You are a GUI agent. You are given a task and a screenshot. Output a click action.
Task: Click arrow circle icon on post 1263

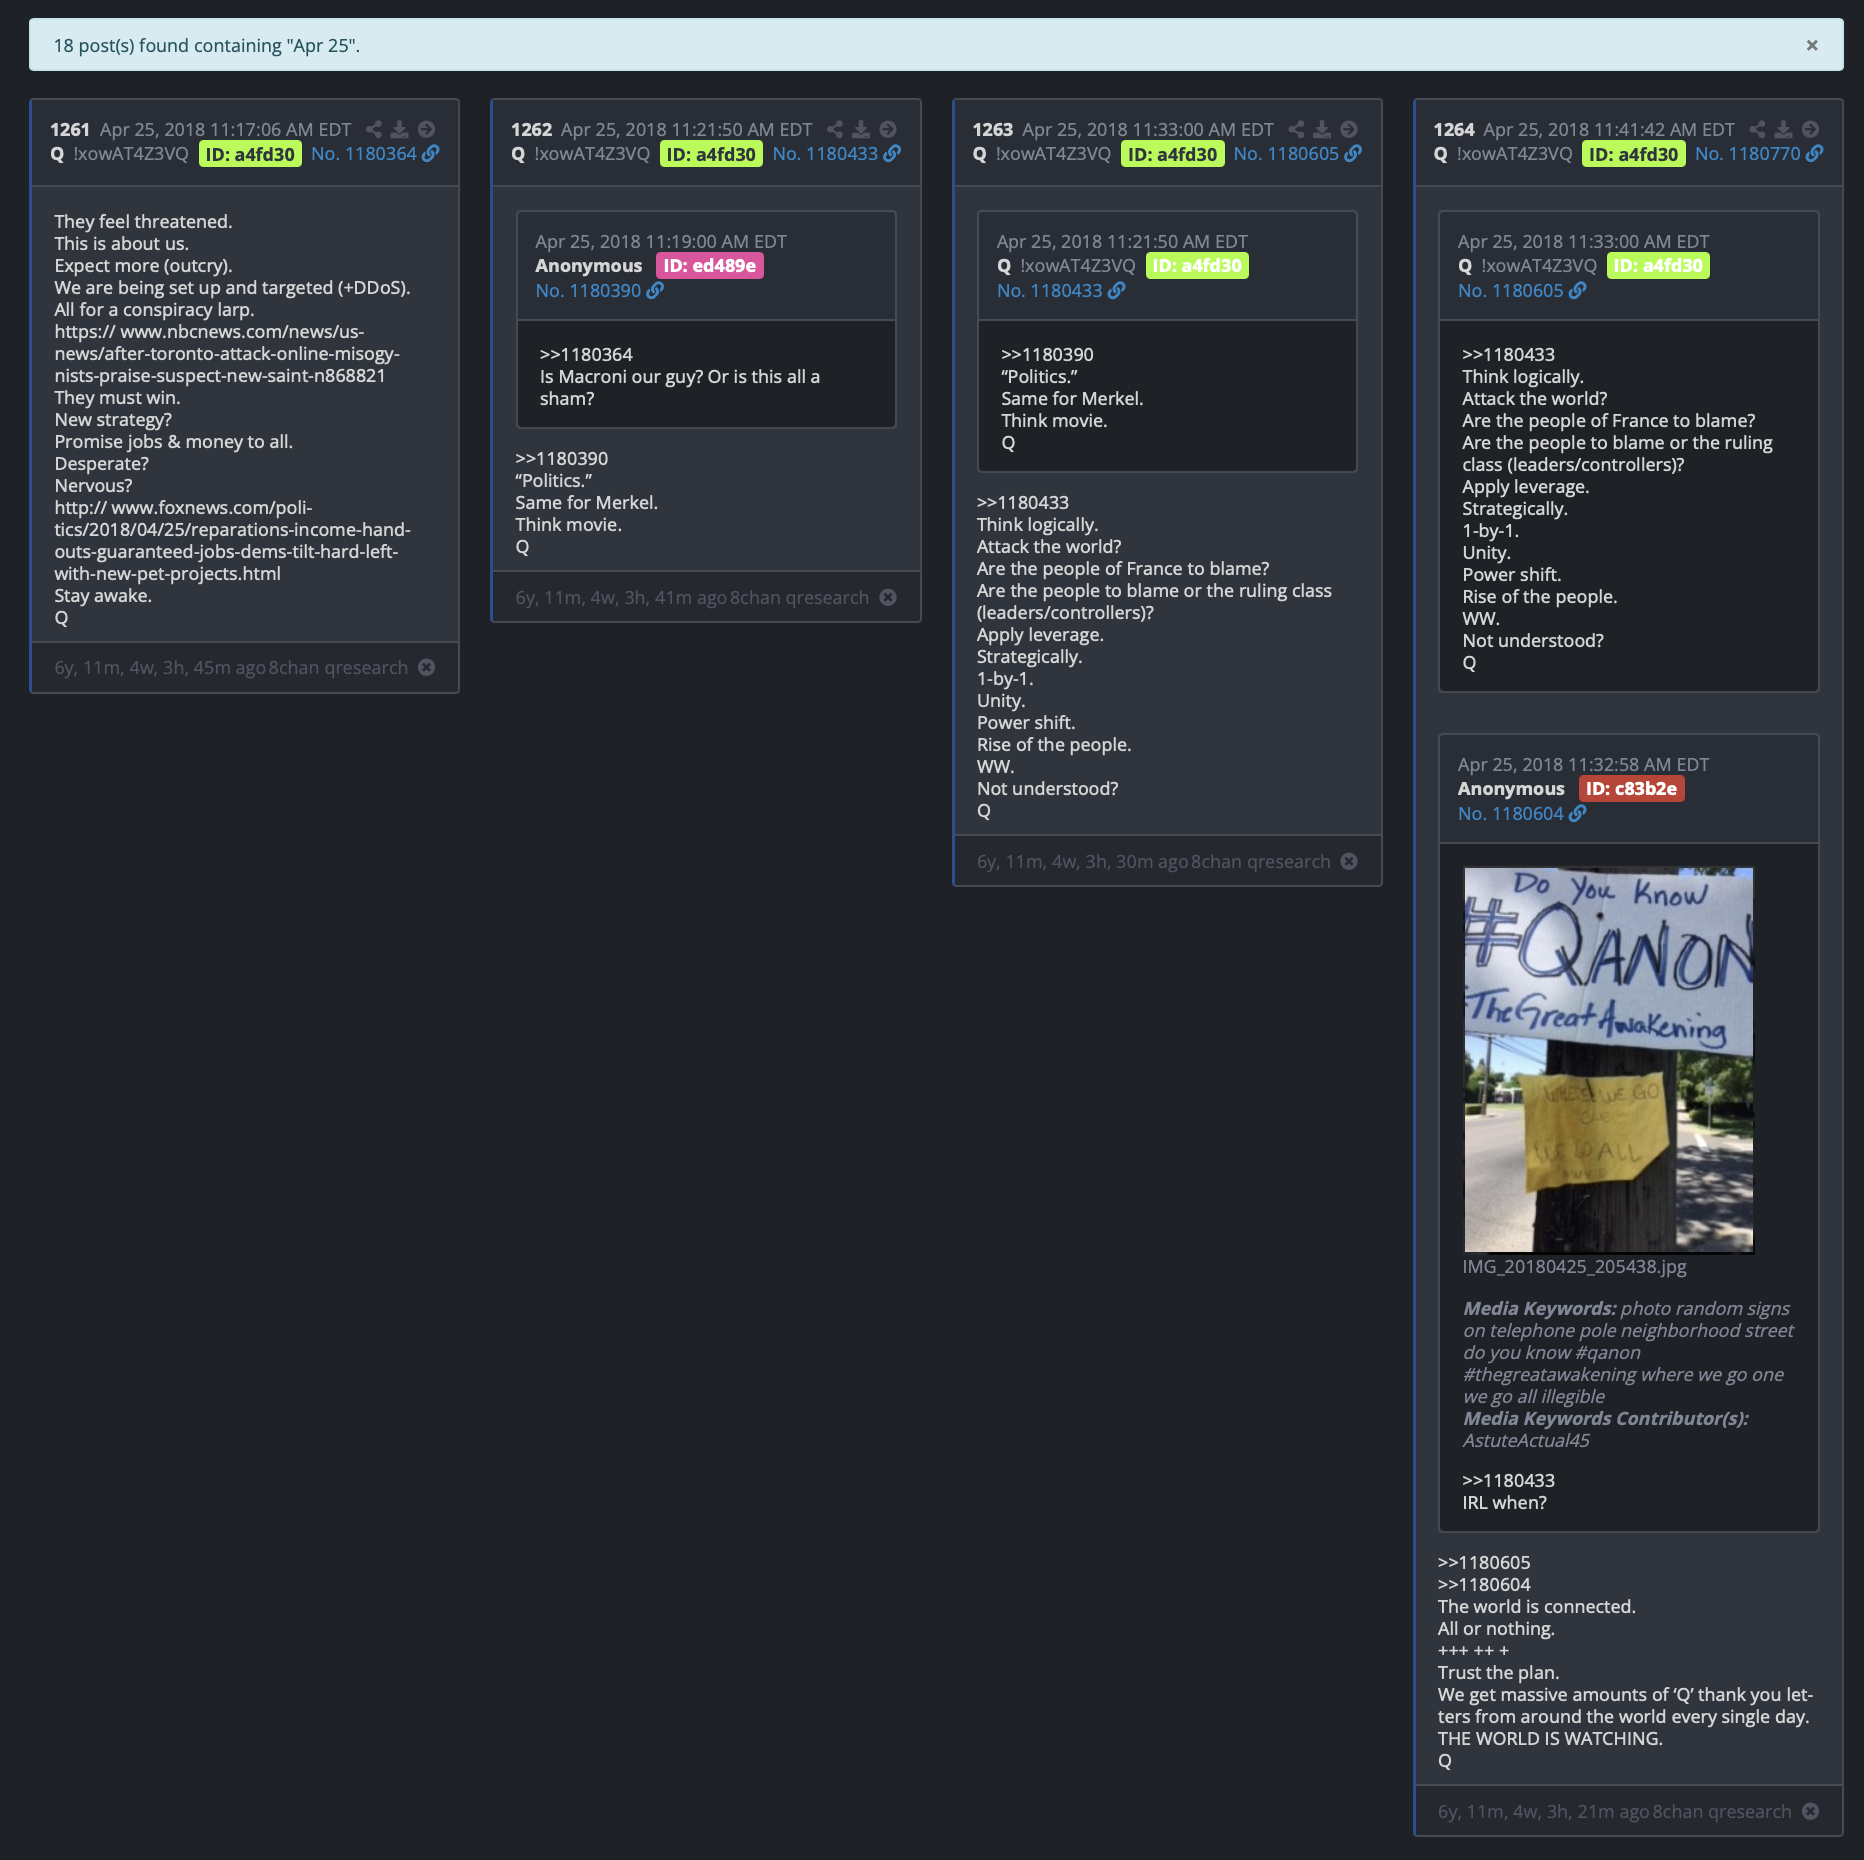[1348, 129]
